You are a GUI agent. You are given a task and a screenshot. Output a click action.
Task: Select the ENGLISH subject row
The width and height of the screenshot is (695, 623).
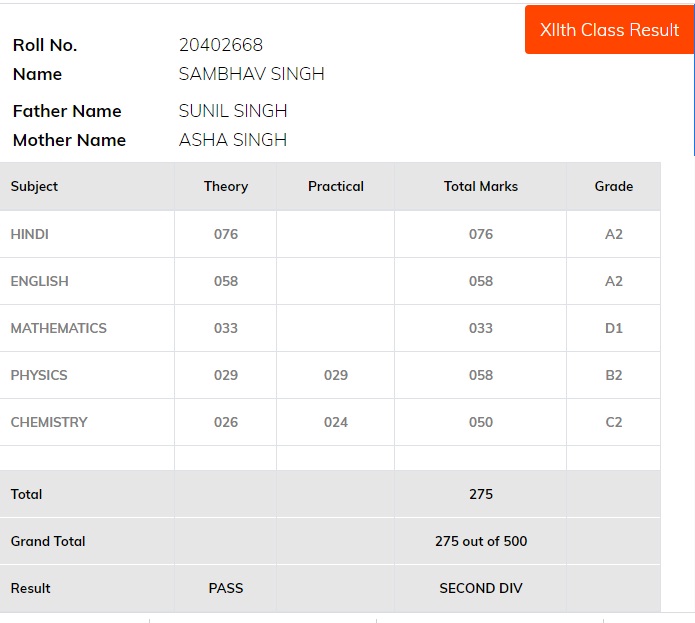pyautogui.click(x=330, y=281)
